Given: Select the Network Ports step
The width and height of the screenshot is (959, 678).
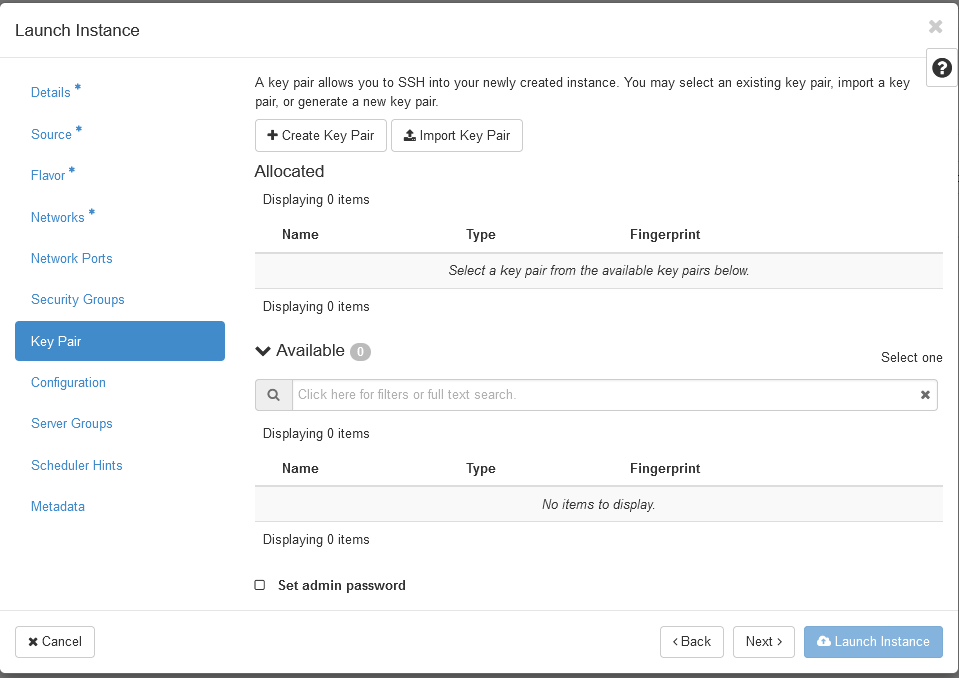Looking at the screenshot, I should coord(72,259).
